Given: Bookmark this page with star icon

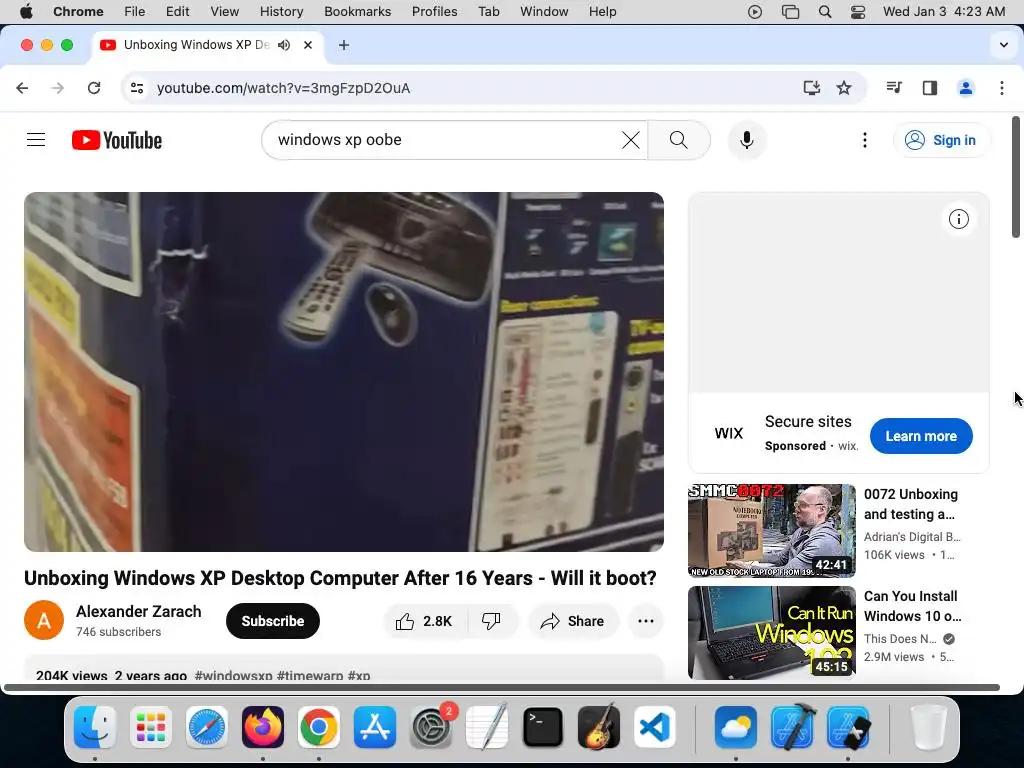Looking at the screenshot, I should [x=844, y=88].
